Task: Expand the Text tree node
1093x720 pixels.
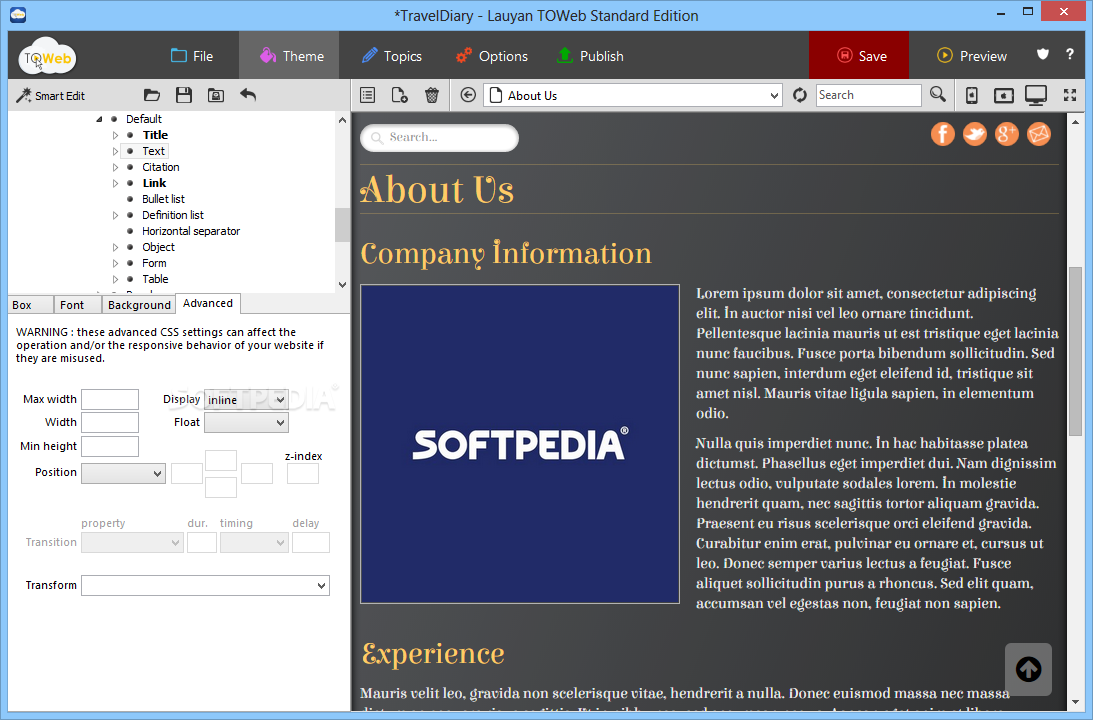Action: click(115, 151)
